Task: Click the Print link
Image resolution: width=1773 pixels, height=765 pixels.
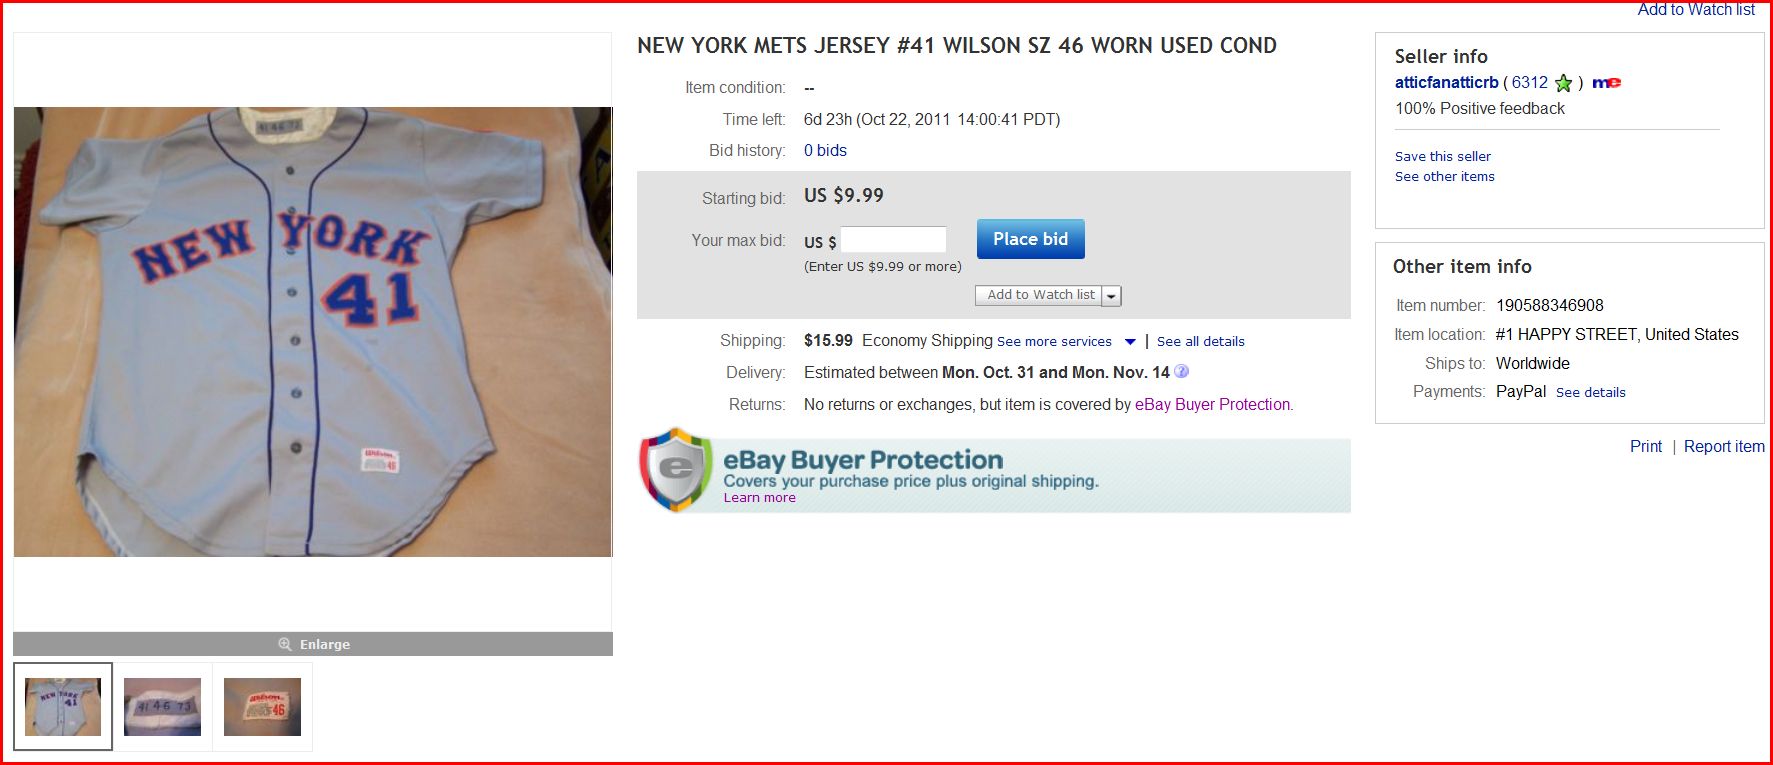Action: click(x=1646, y=446)
